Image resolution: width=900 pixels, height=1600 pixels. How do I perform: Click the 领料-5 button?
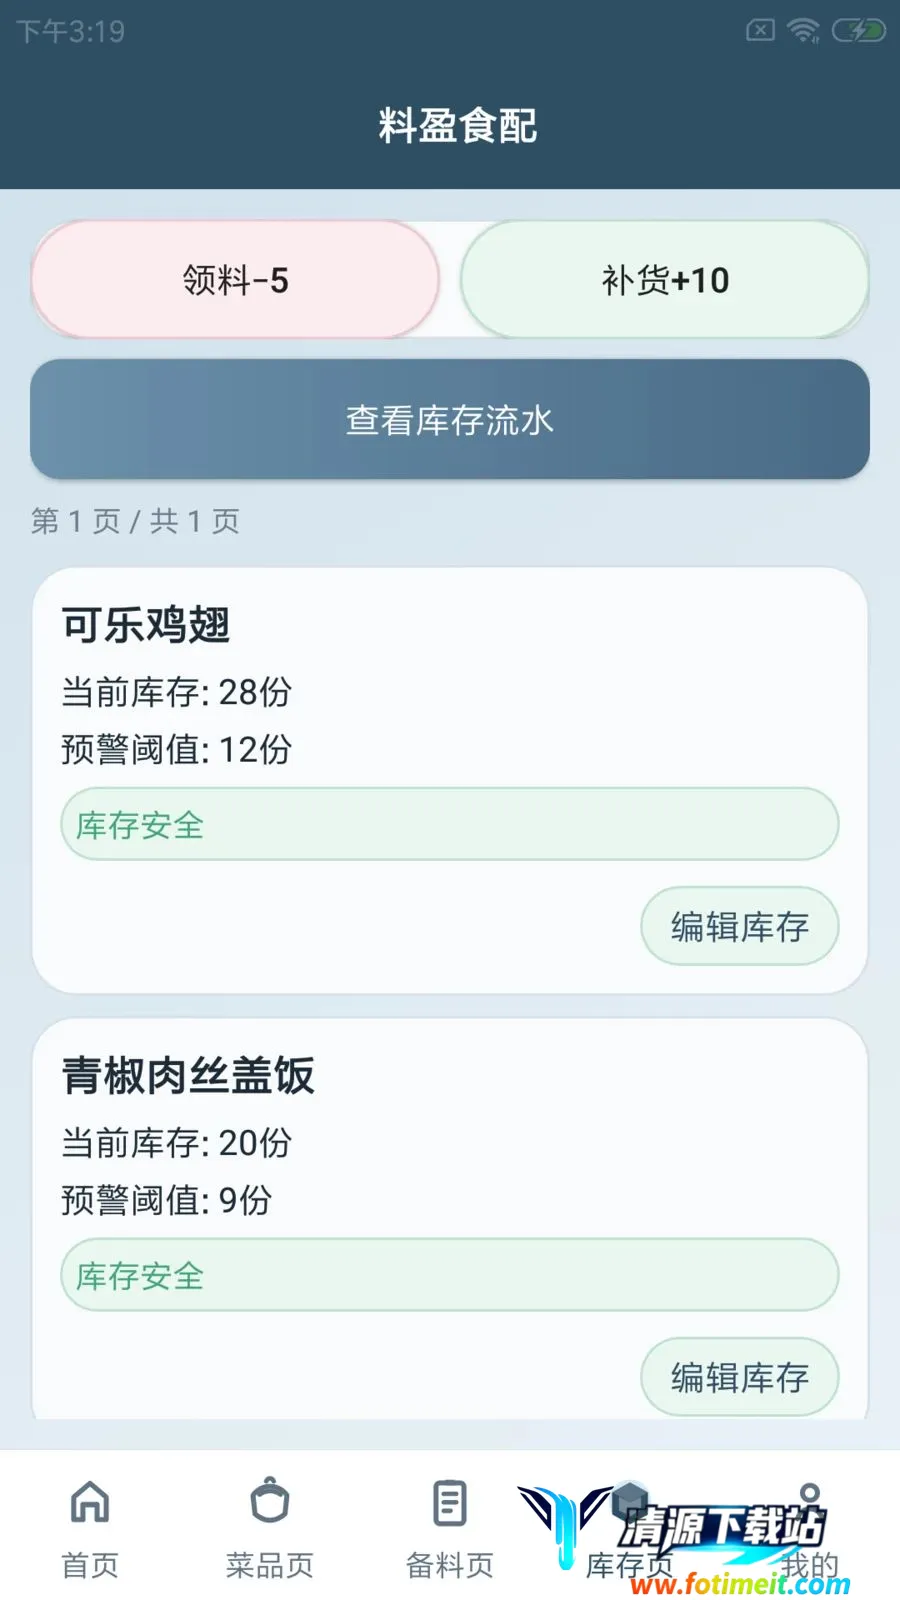coord(236,280)
